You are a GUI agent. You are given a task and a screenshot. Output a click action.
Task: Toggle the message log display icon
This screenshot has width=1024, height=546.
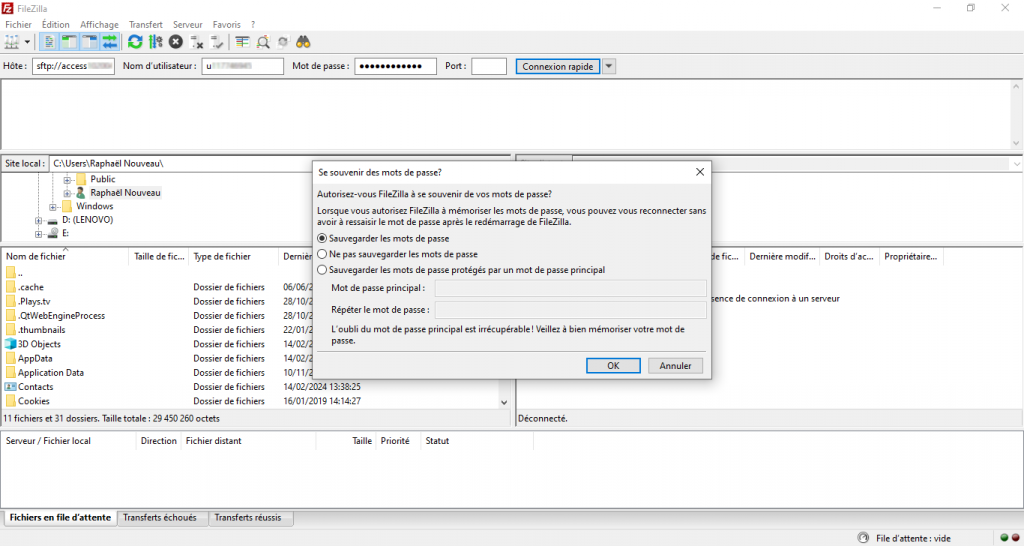point(49,42)
